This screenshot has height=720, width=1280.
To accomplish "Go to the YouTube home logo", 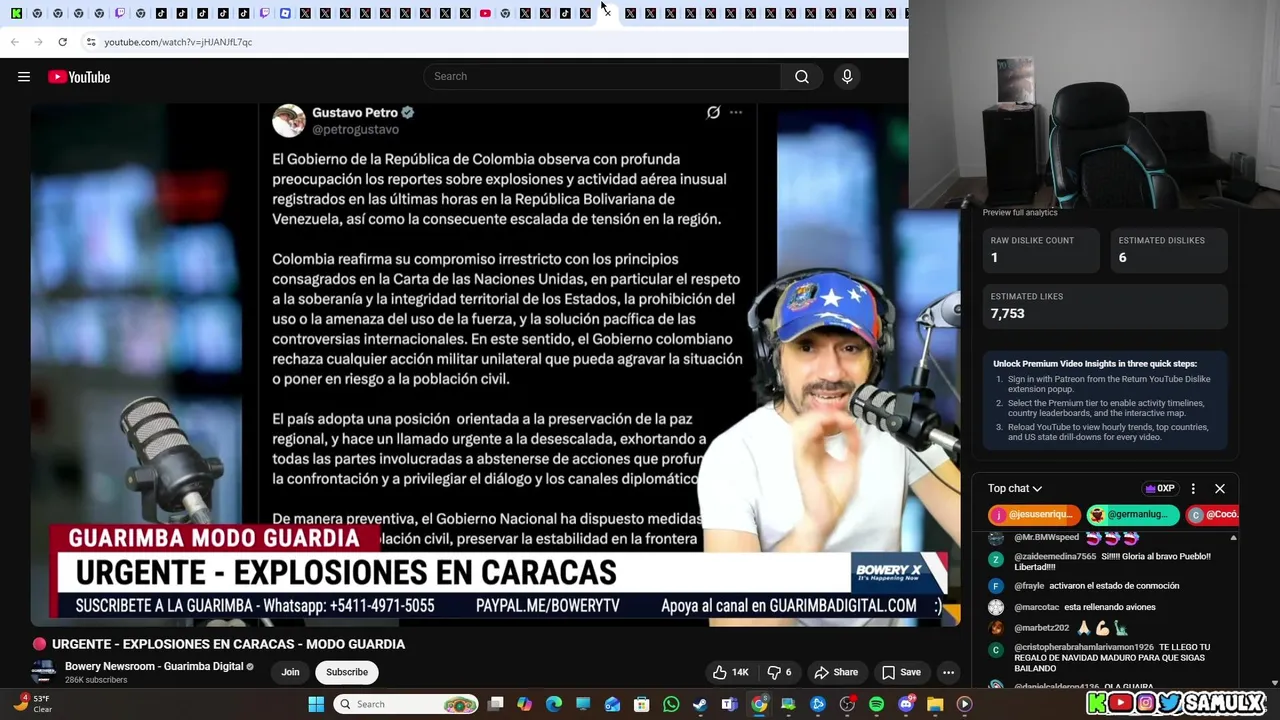I will coord(79,77).
